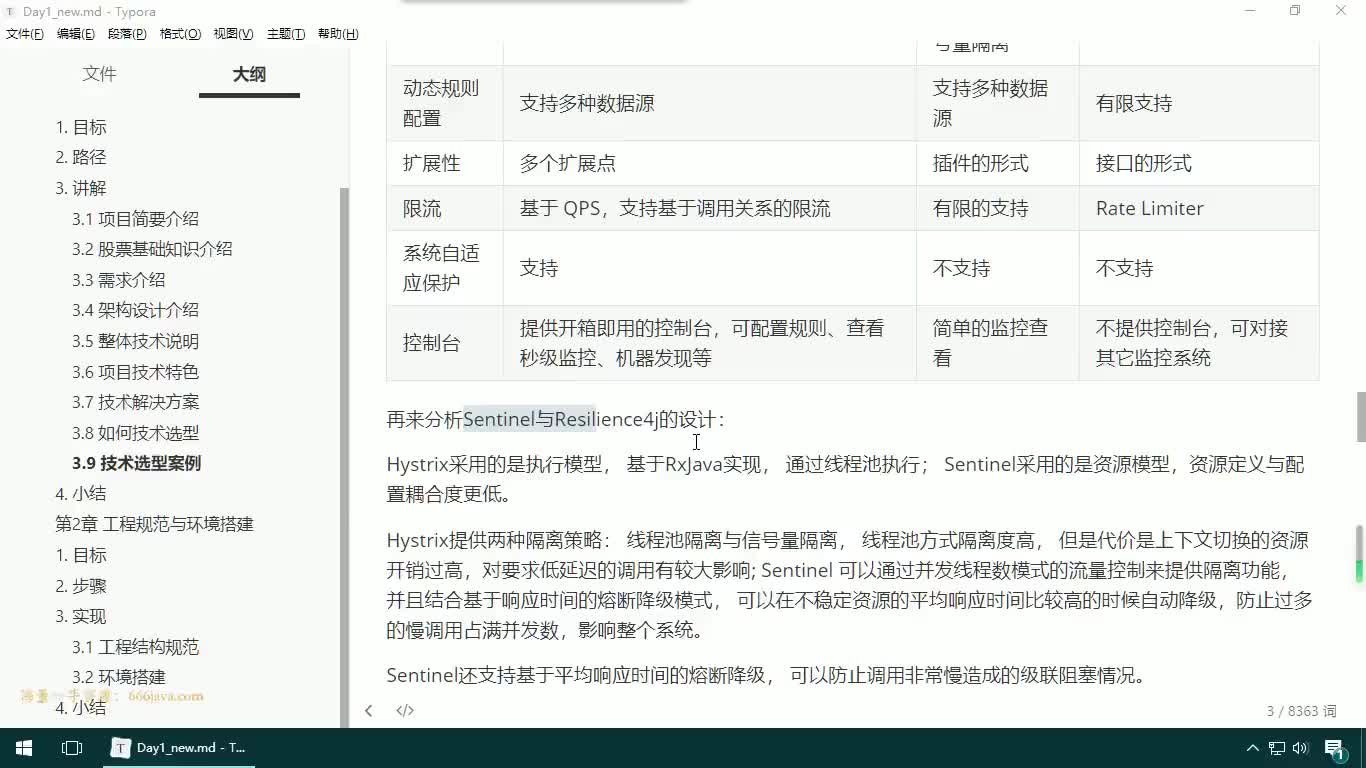Jump to 3.2 股票基础知识介绍

[152, 249]
